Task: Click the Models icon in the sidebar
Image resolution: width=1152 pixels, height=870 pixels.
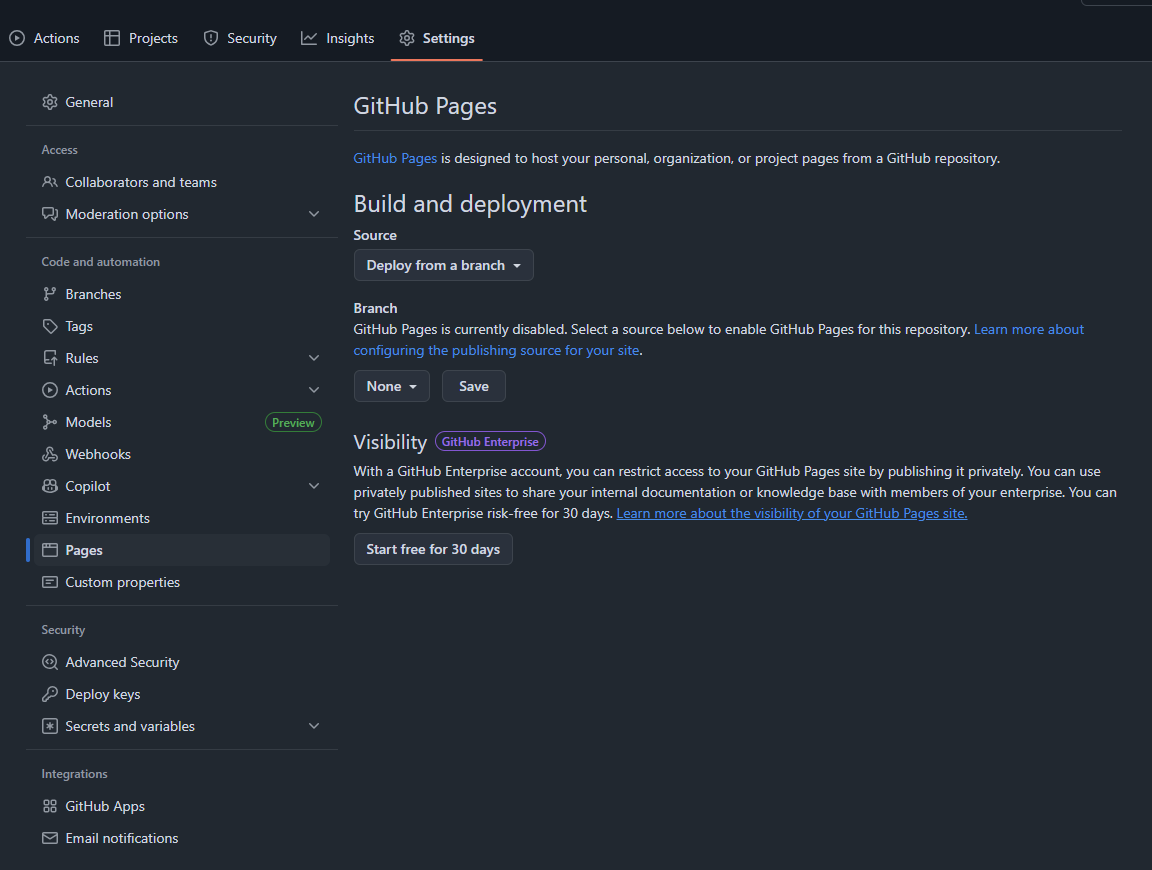Action: [50, 422]
